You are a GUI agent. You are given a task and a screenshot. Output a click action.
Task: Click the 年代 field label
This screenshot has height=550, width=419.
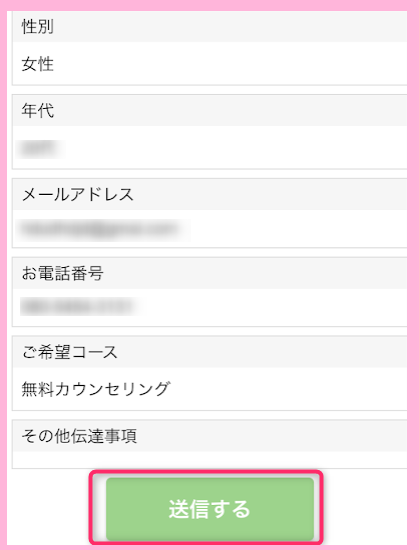click(x=38, y=110)
